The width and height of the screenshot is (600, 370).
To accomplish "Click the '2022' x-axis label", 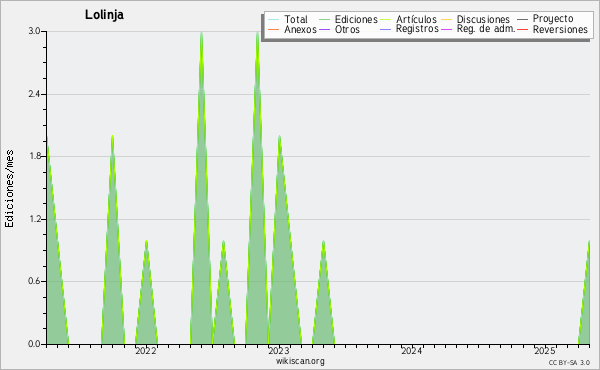I will pos(145,351).
